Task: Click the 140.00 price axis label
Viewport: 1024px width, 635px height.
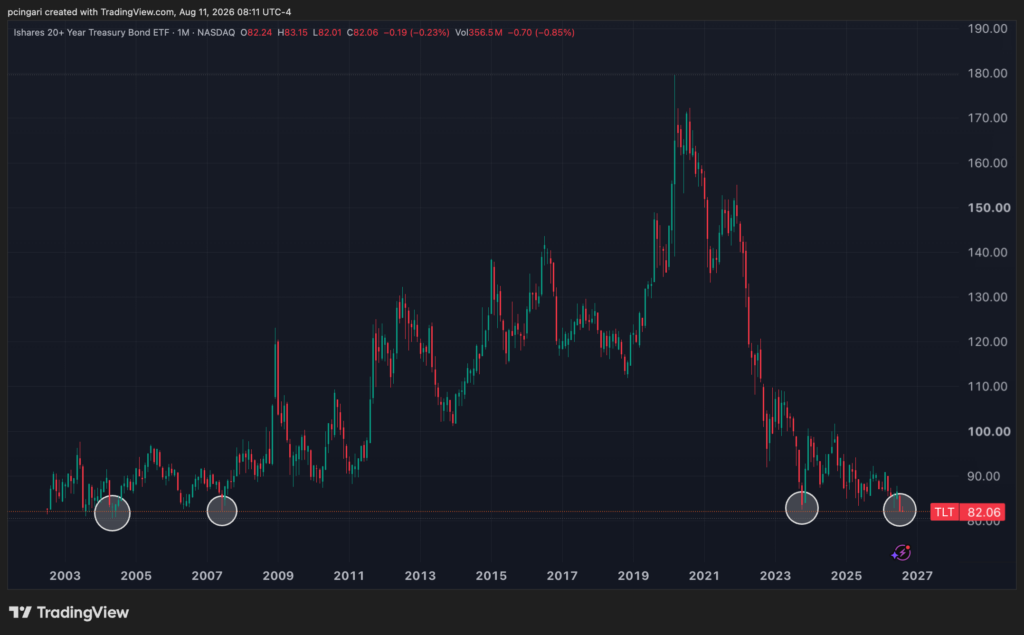Action: coord(987,252)
